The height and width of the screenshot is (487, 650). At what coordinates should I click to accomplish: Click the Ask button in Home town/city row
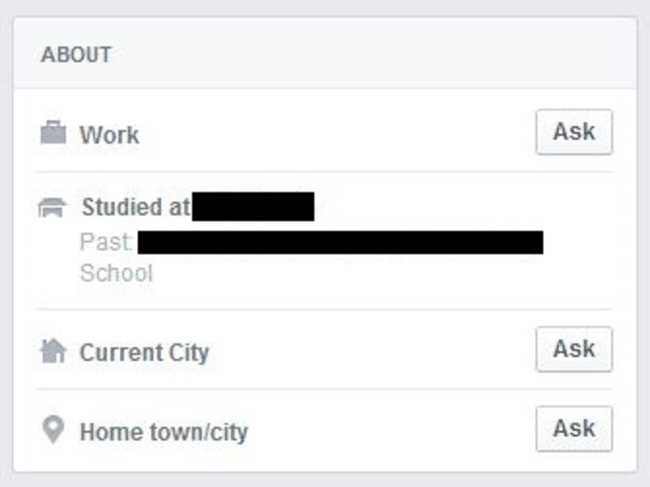pyautogui.click(x=574, y=428)
